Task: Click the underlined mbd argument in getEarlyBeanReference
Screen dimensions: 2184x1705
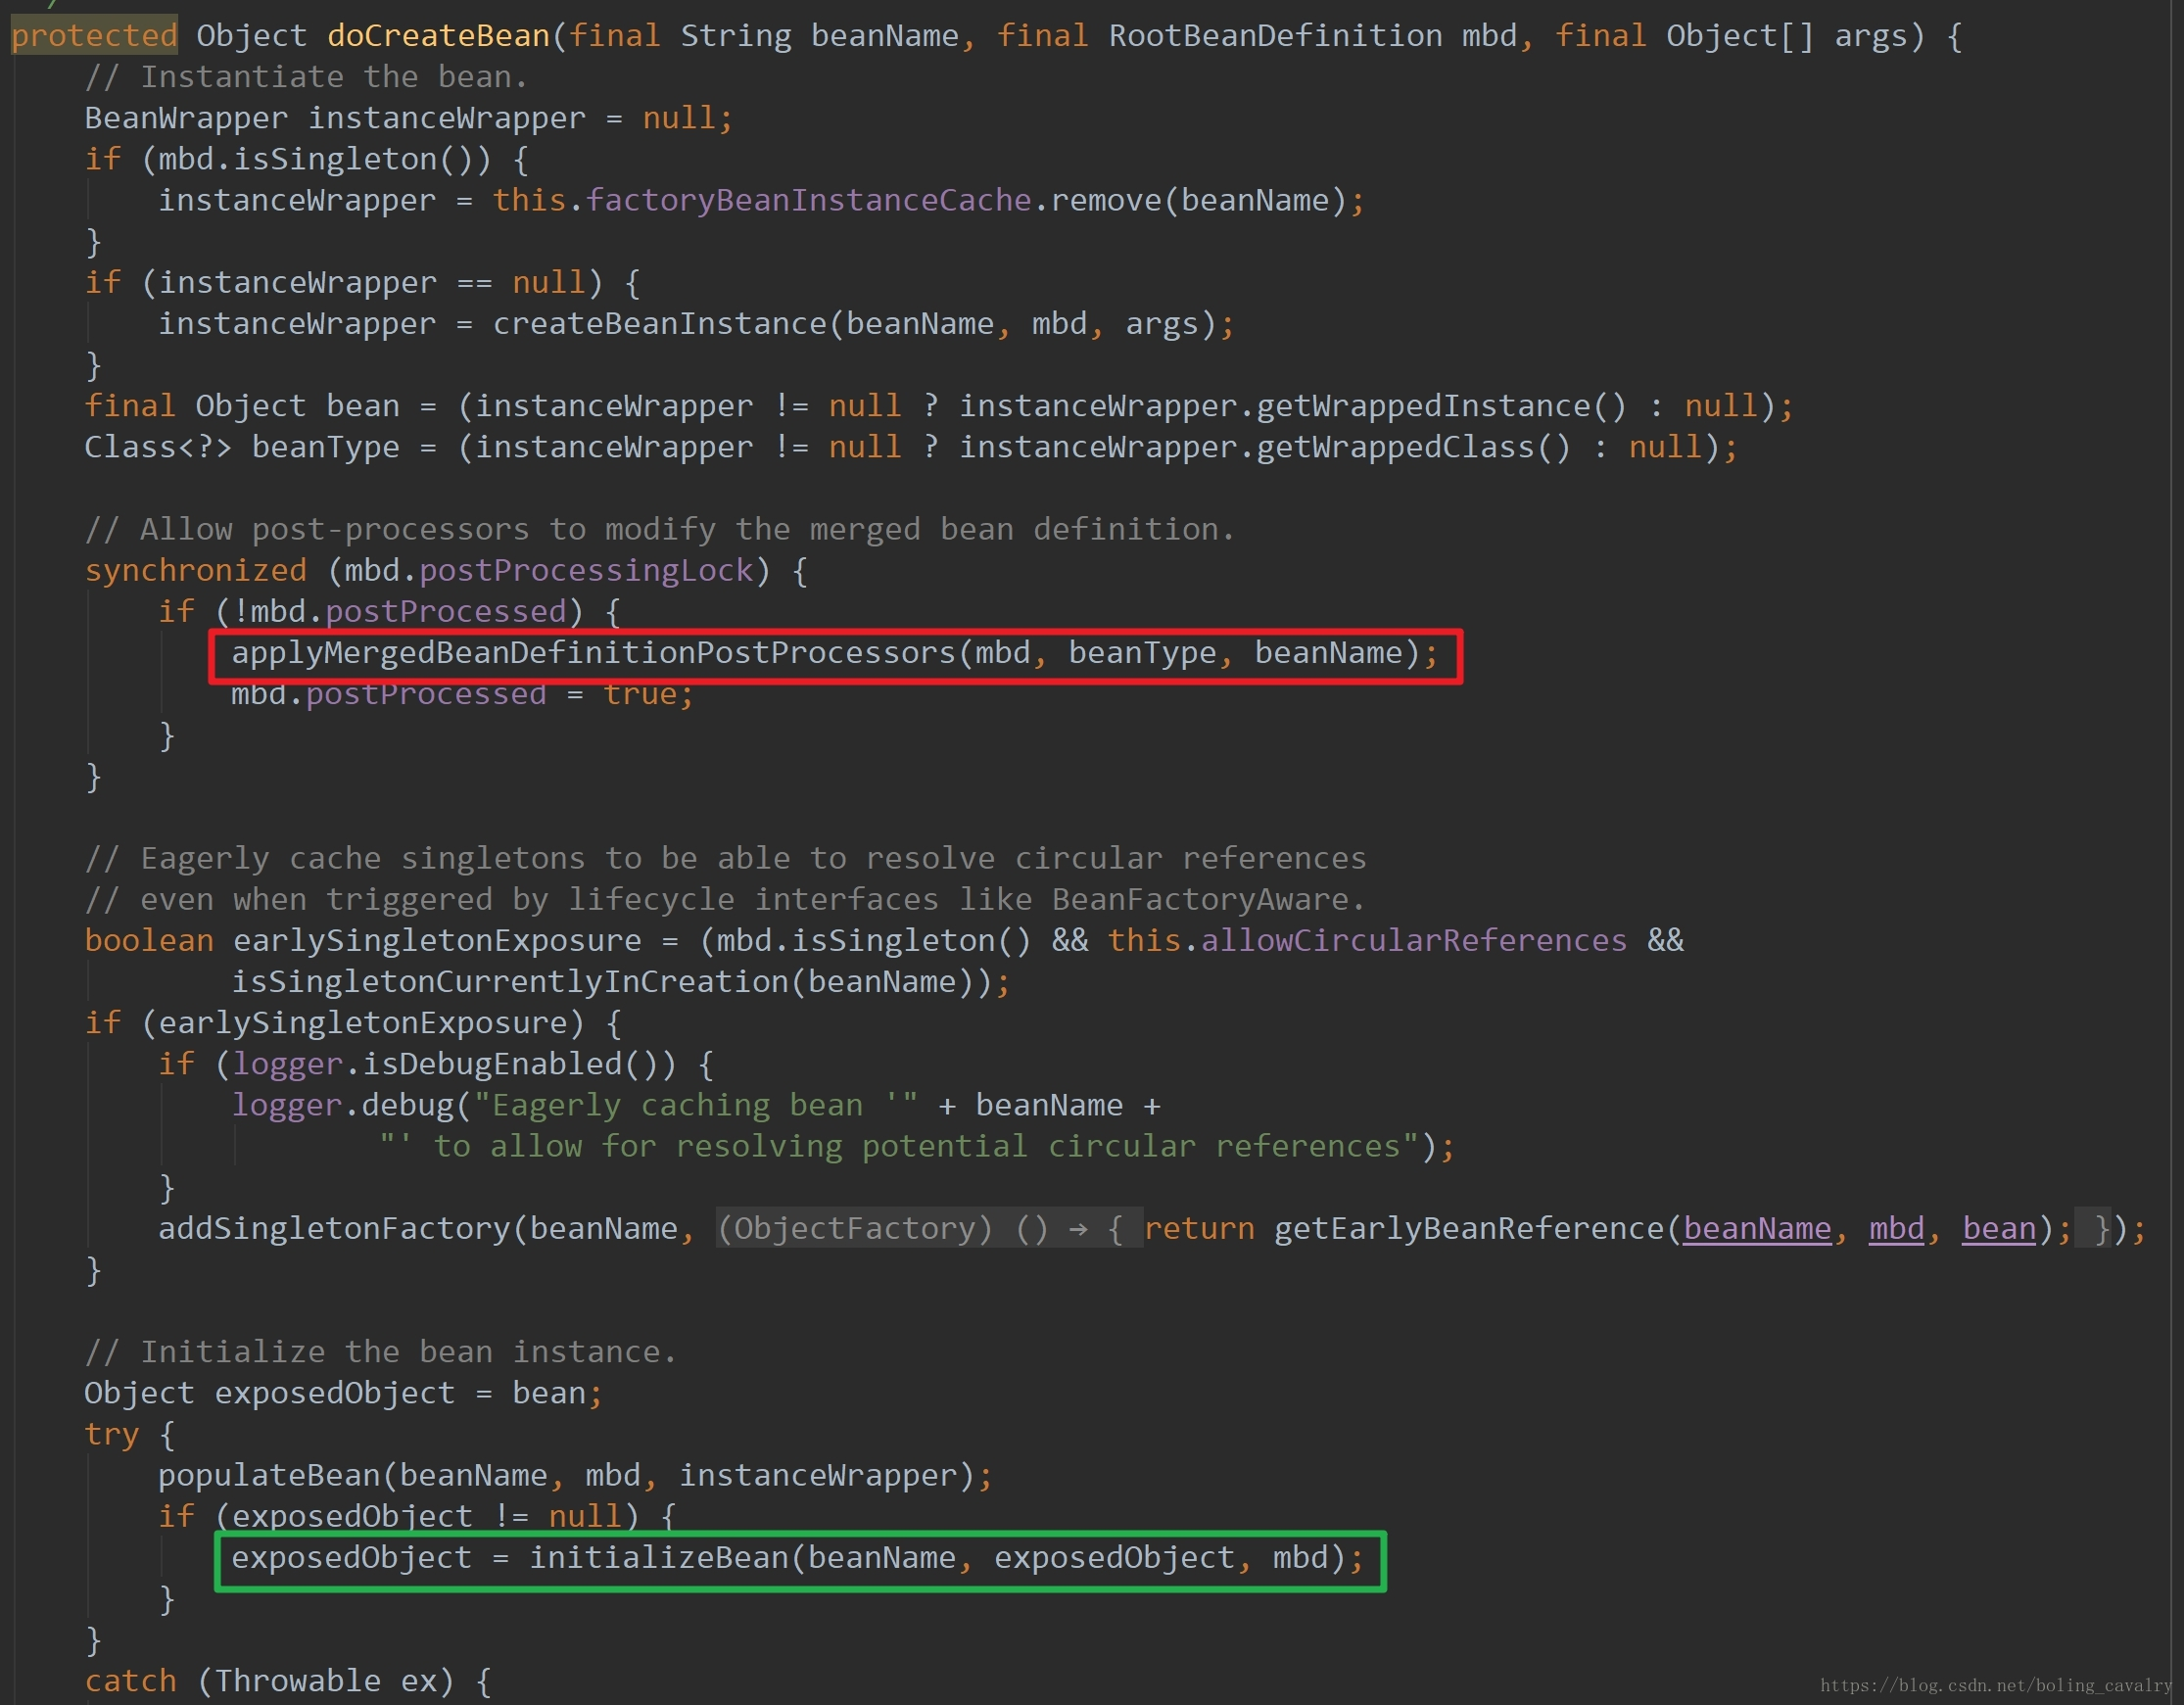Action: point(1896,1228)
